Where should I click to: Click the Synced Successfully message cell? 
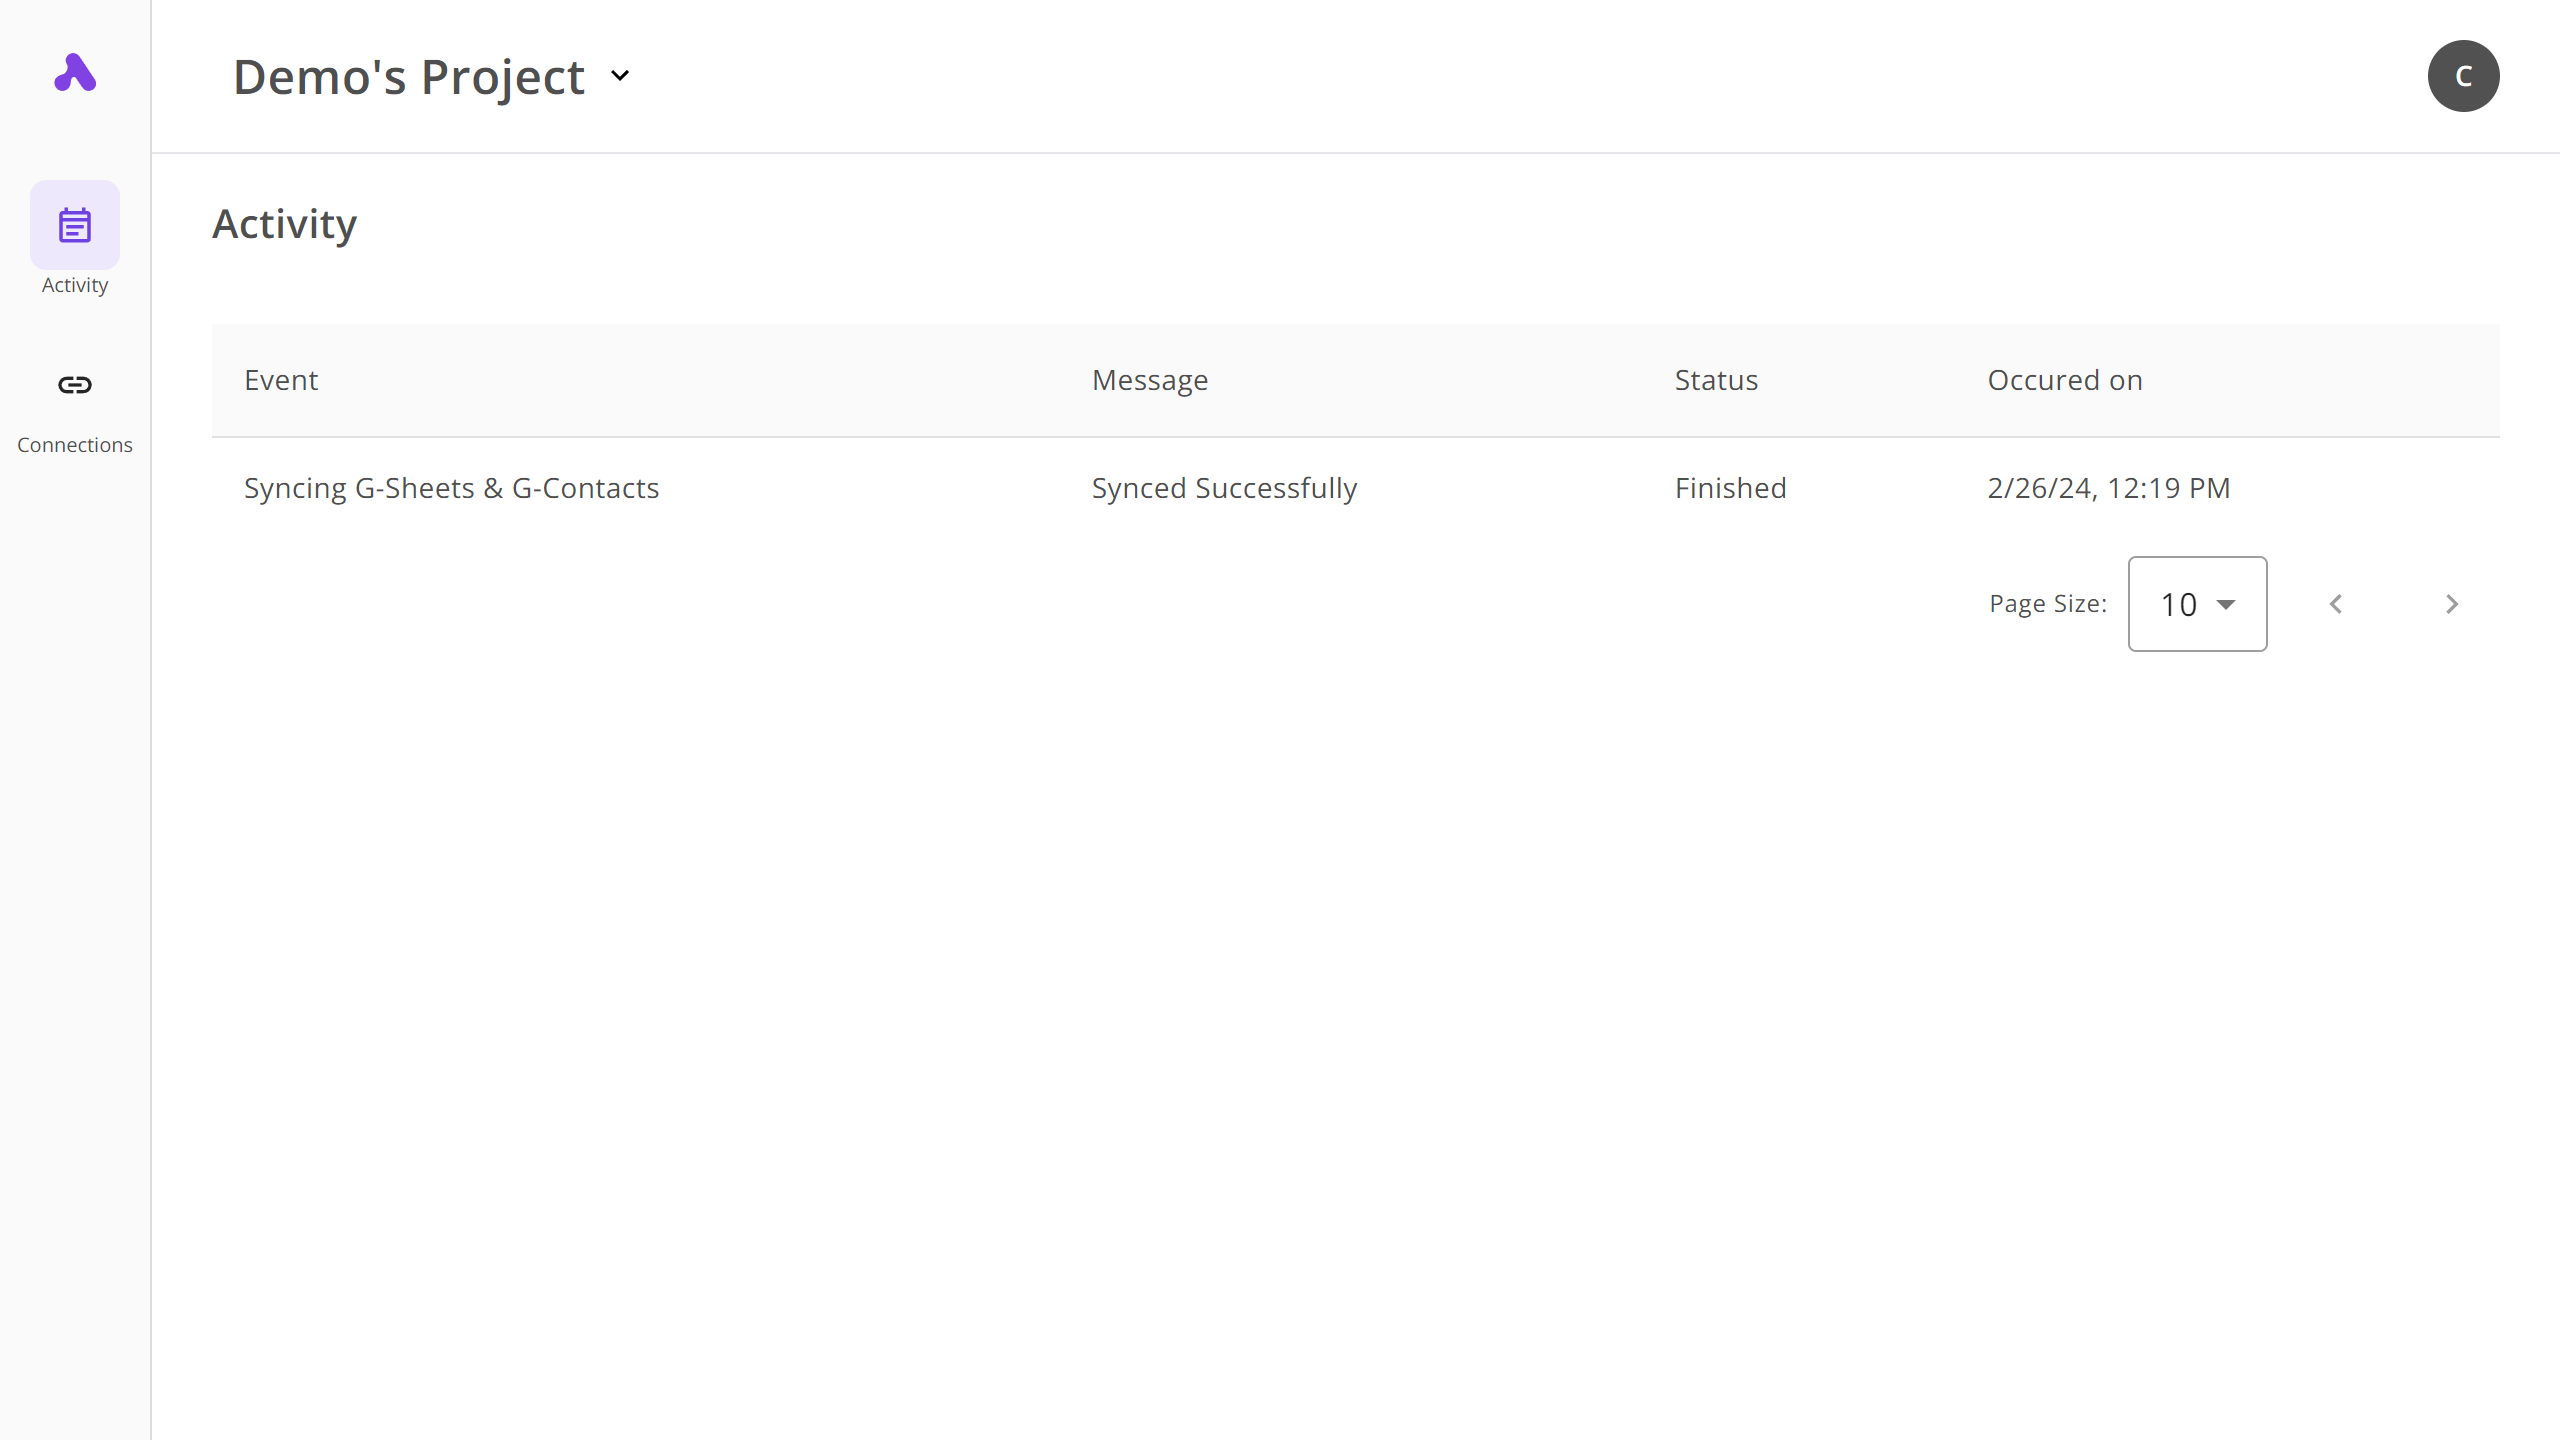[x=1224, y=488]
